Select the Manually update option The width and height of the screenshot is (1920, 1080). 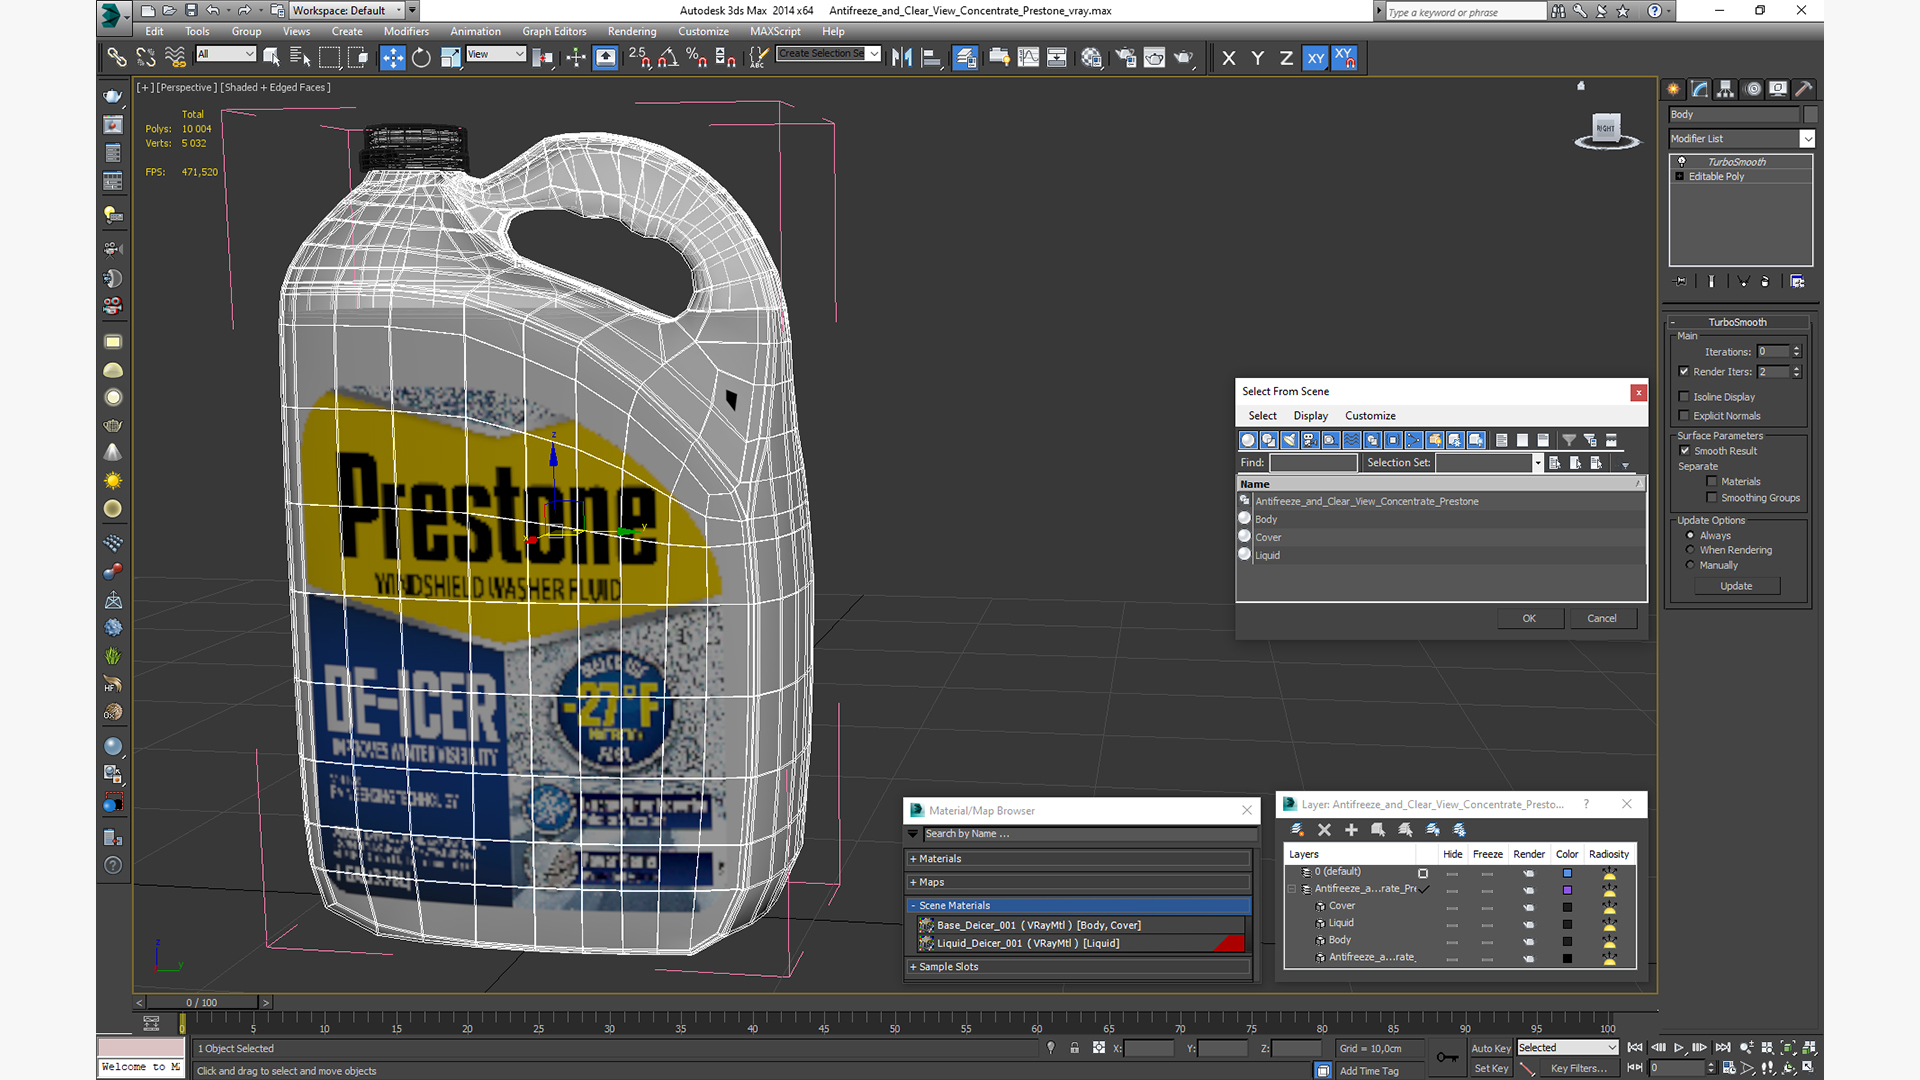(x=1690, y=565)
